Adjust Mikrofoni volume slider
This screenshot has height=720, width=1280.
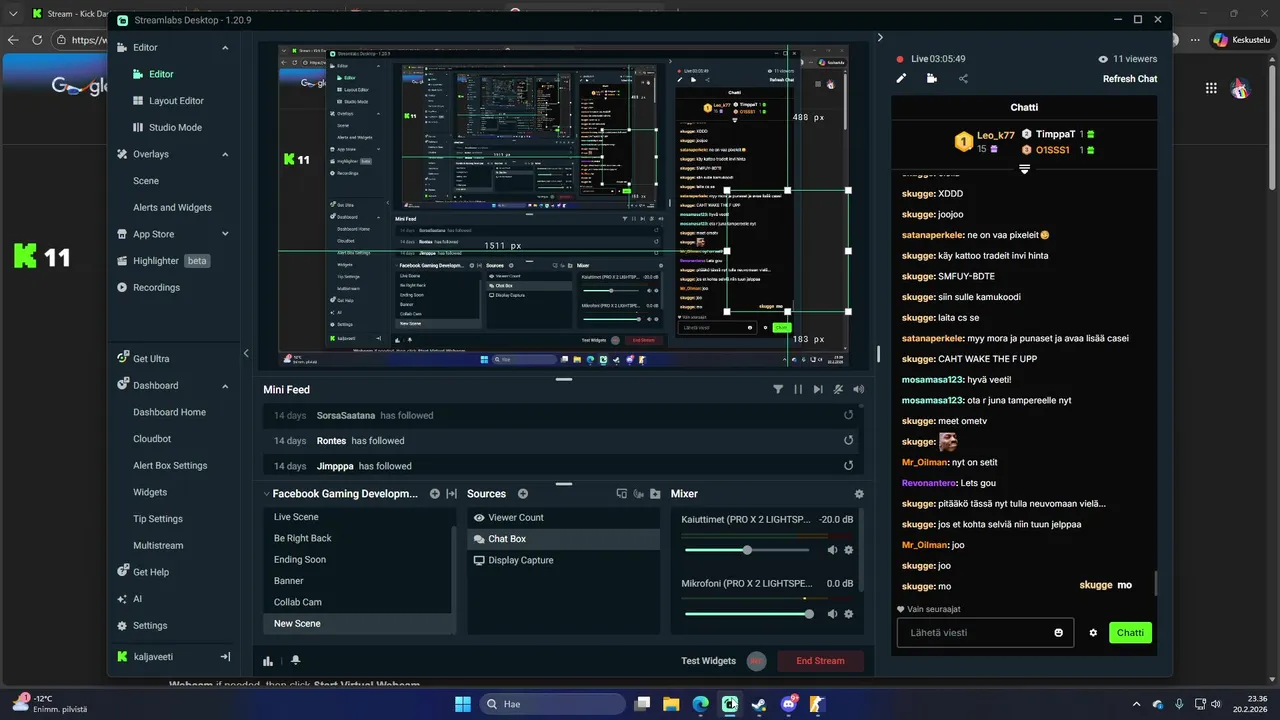pos(809,614)
